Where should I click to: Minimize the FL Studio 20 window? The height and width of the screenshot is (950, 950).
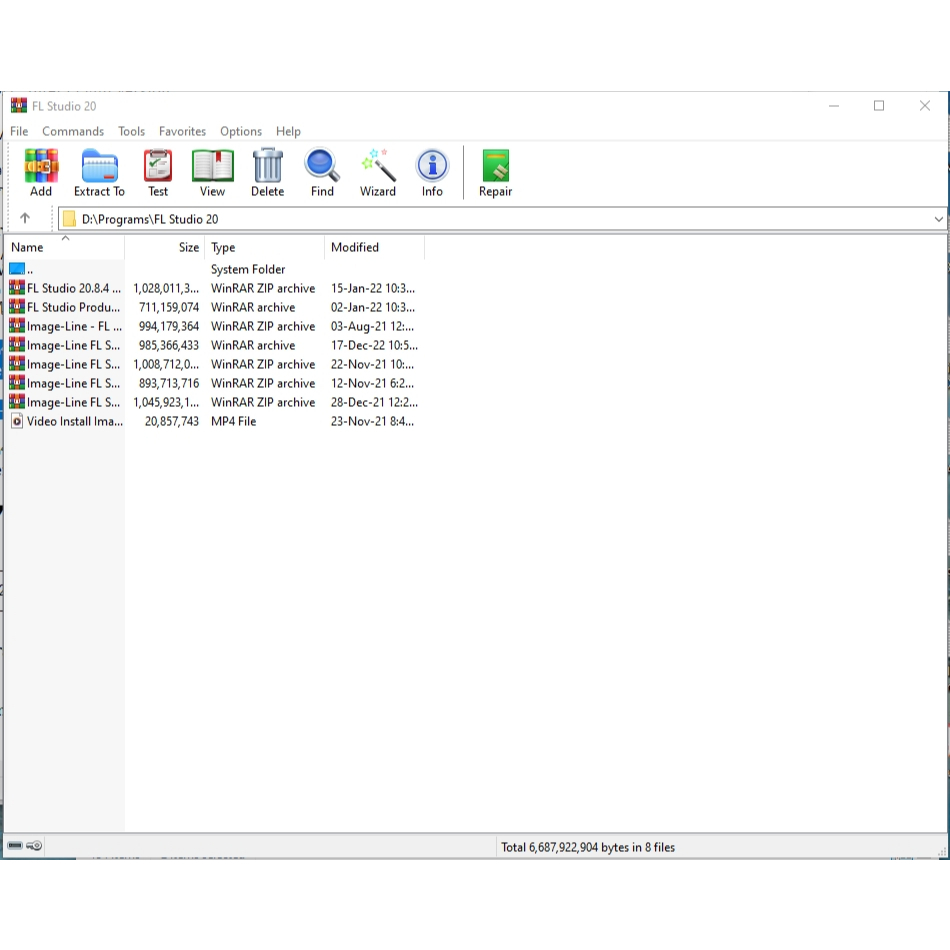834,105
